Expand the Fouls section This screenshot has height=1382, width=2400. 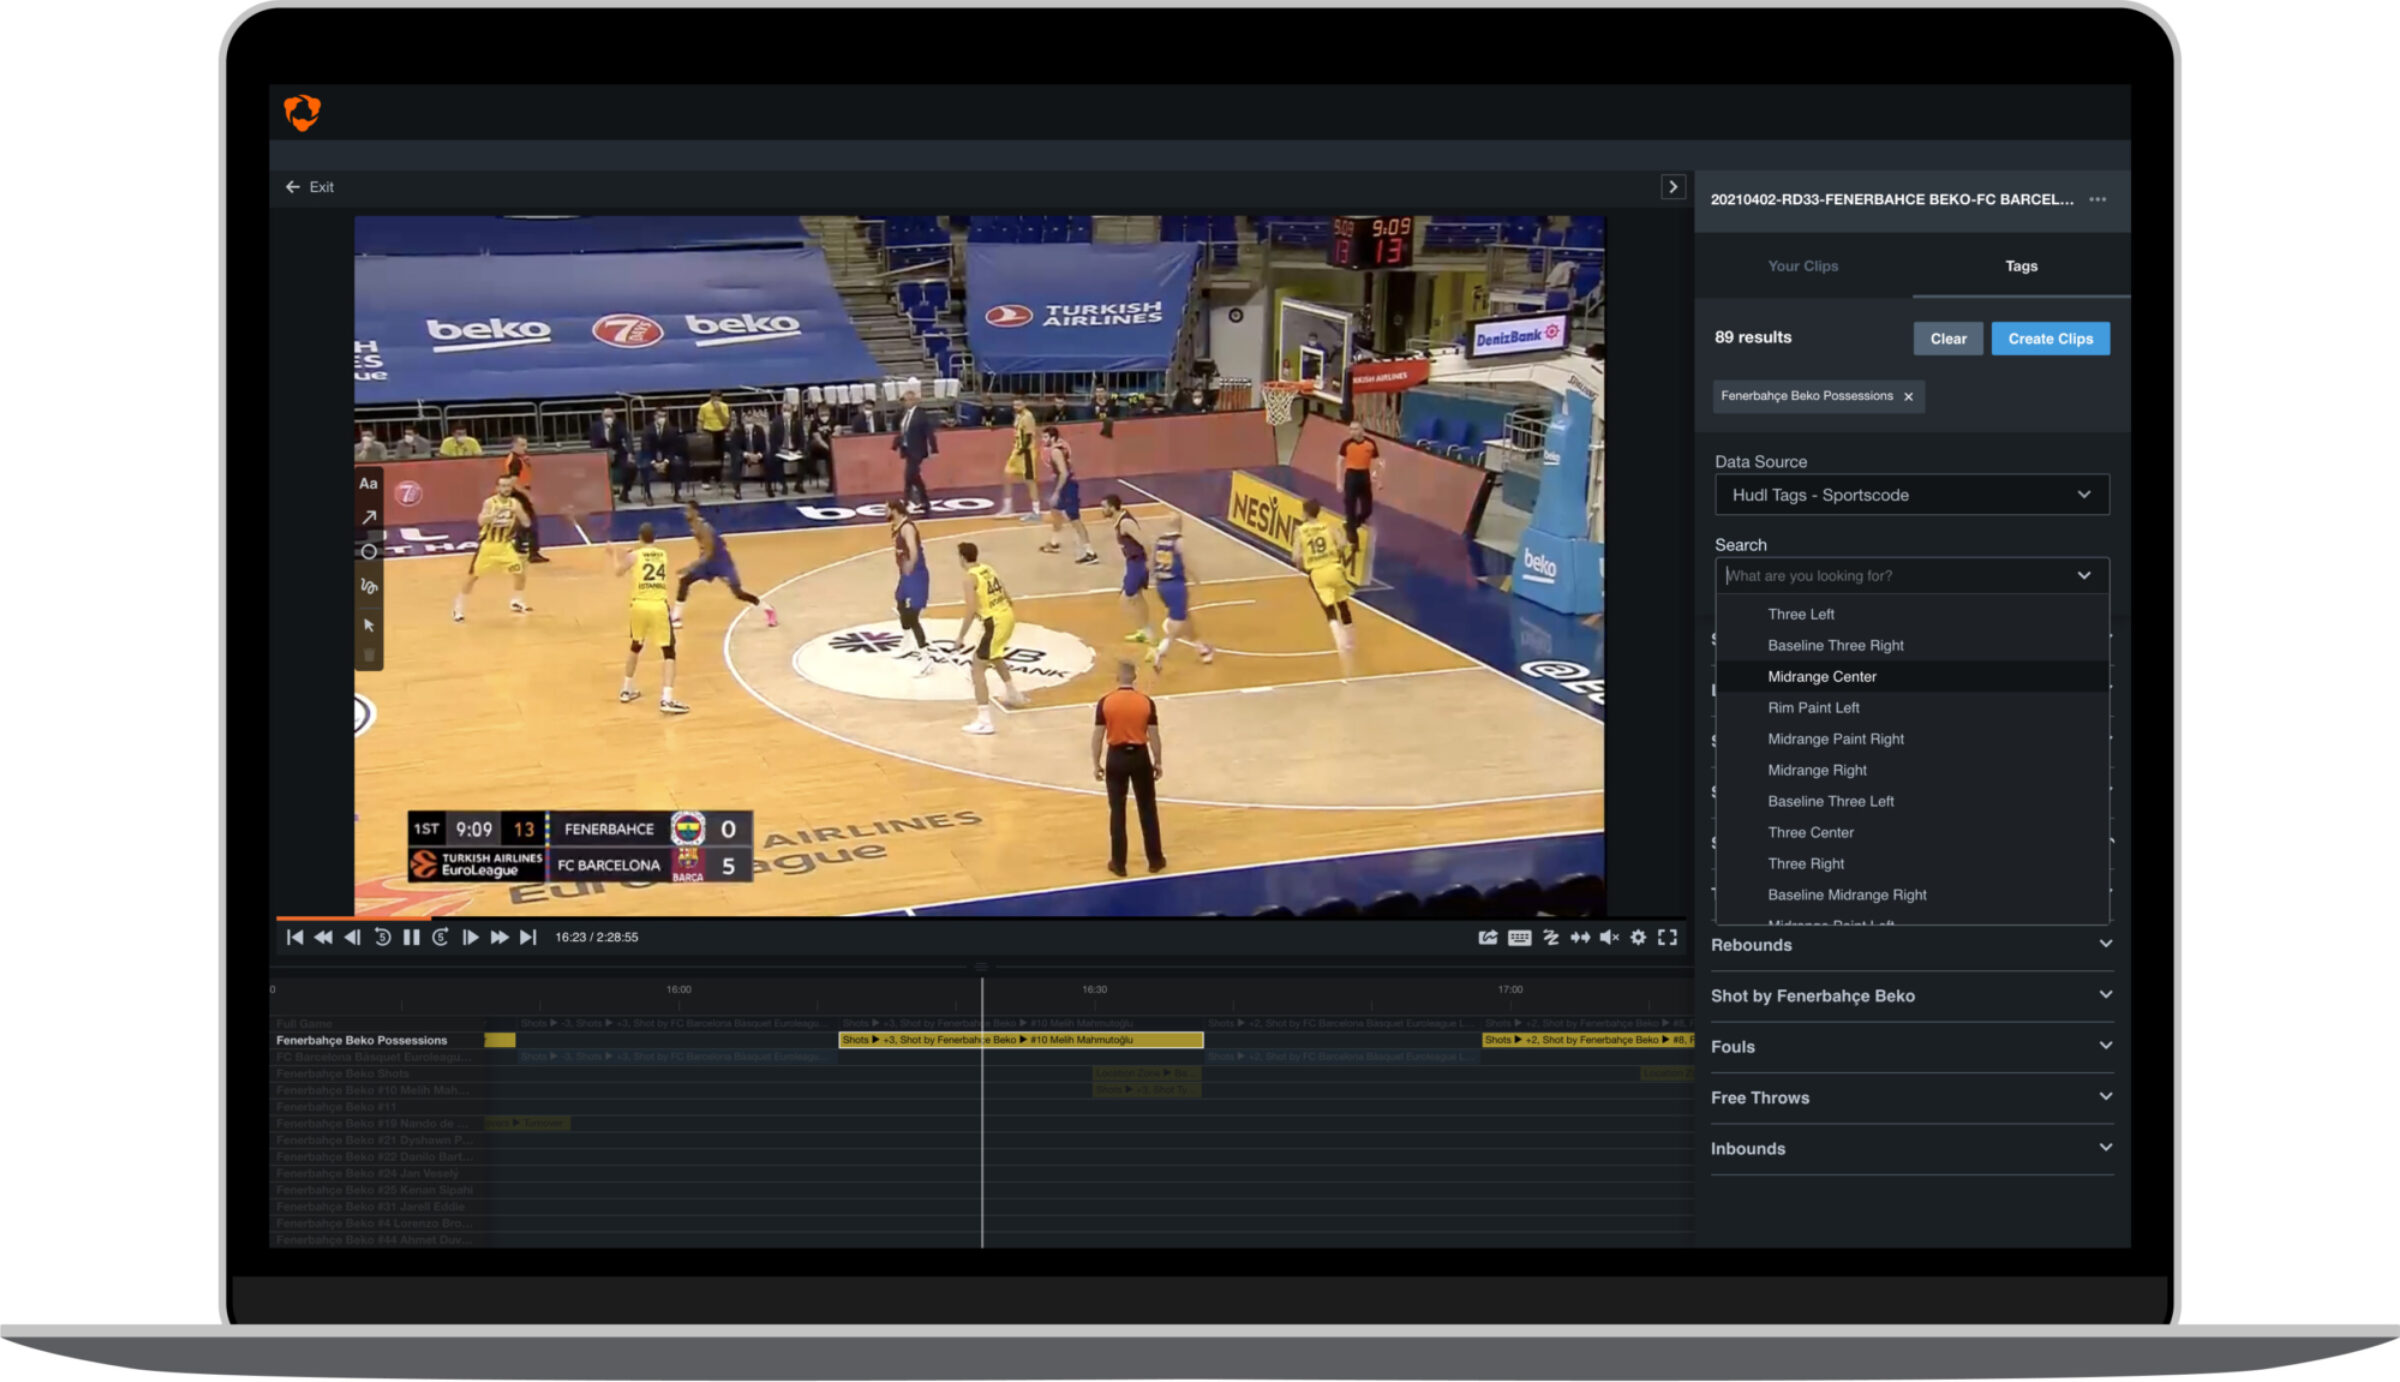click(1911, 1047)
